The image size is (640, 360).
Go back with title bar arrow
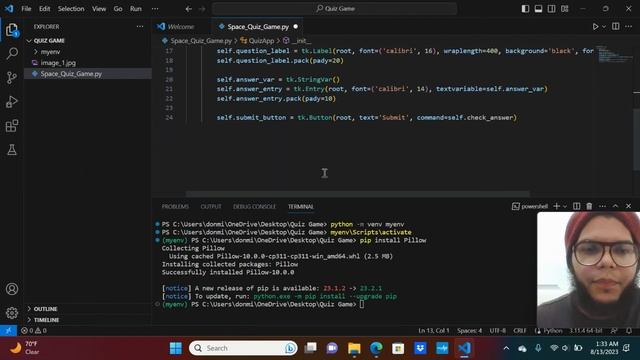(x=189, y=9)
